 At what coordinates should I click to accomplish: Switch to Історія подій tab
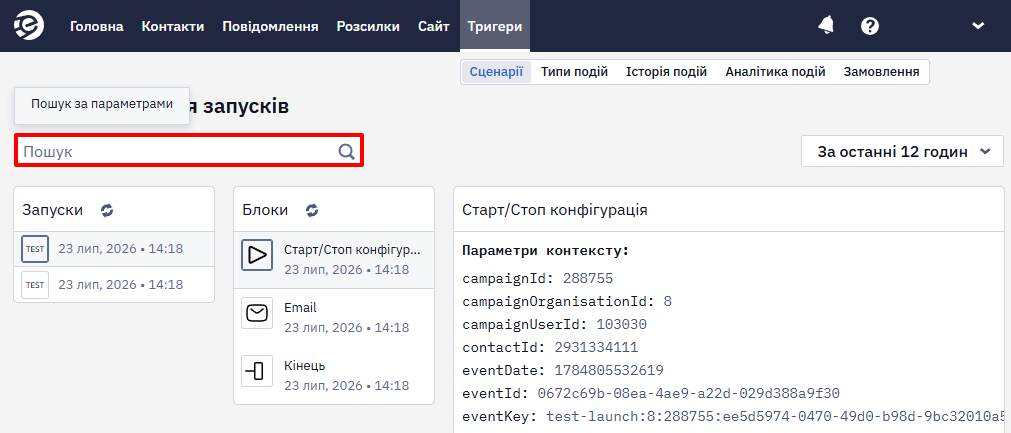click(666, 72)
